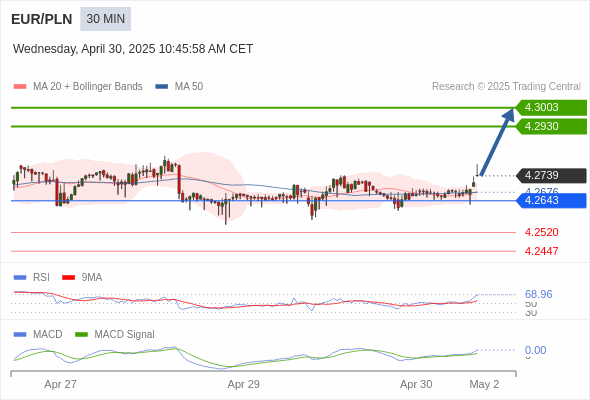590x400 pixels.
Task: Click the 4.2739 current price tag
Action: (x=551, y=175)
